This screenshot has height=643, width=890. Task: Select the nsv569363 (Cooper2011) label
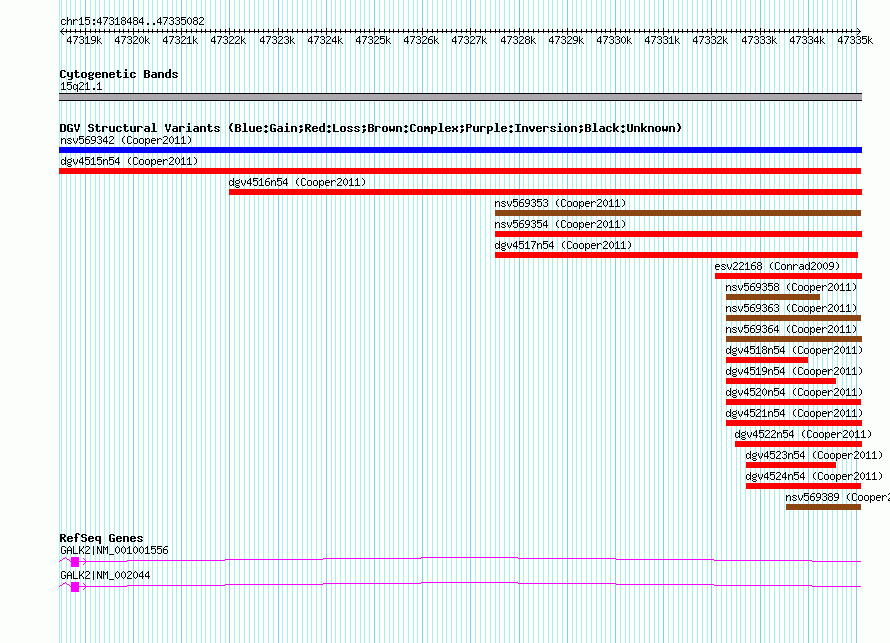click(x=791, y=308)
